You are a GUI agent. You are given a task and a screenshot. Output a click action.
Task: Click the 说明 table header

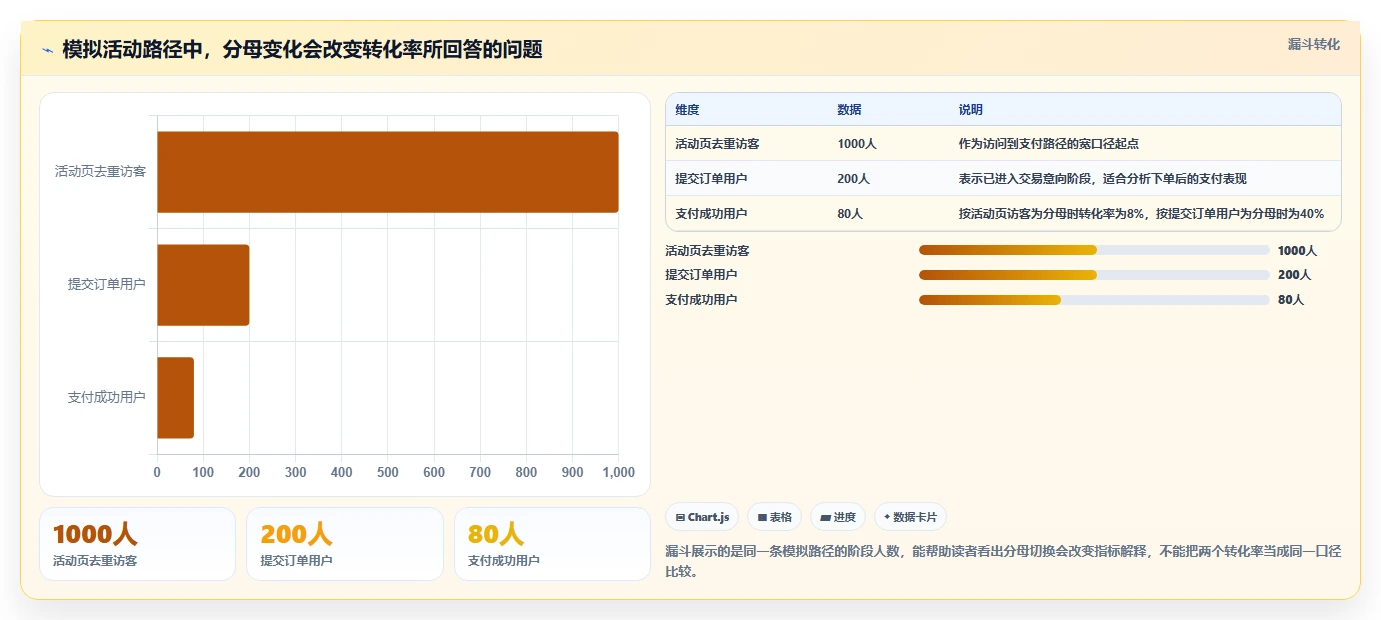[x=970, y=110]
